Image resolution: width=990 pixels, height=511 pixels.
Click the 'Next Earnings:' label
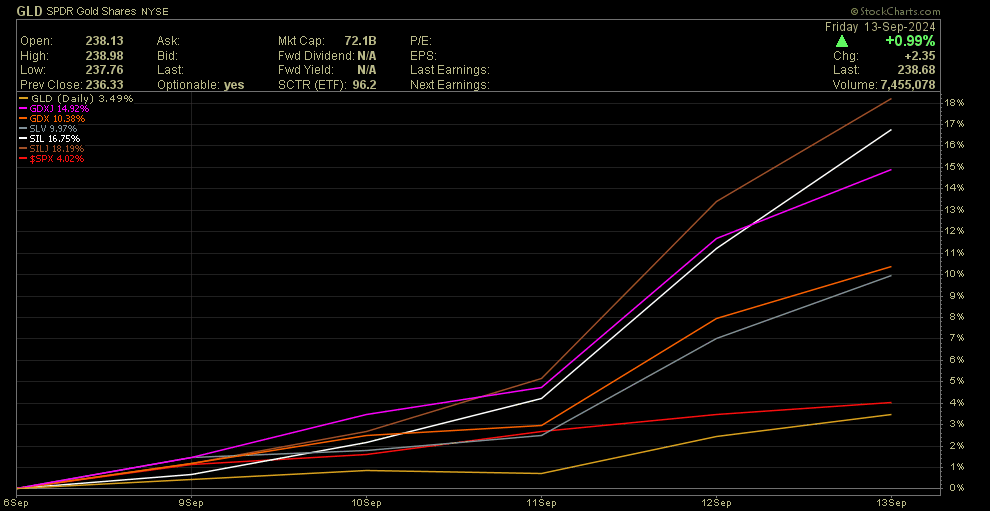tap(450, 85)
